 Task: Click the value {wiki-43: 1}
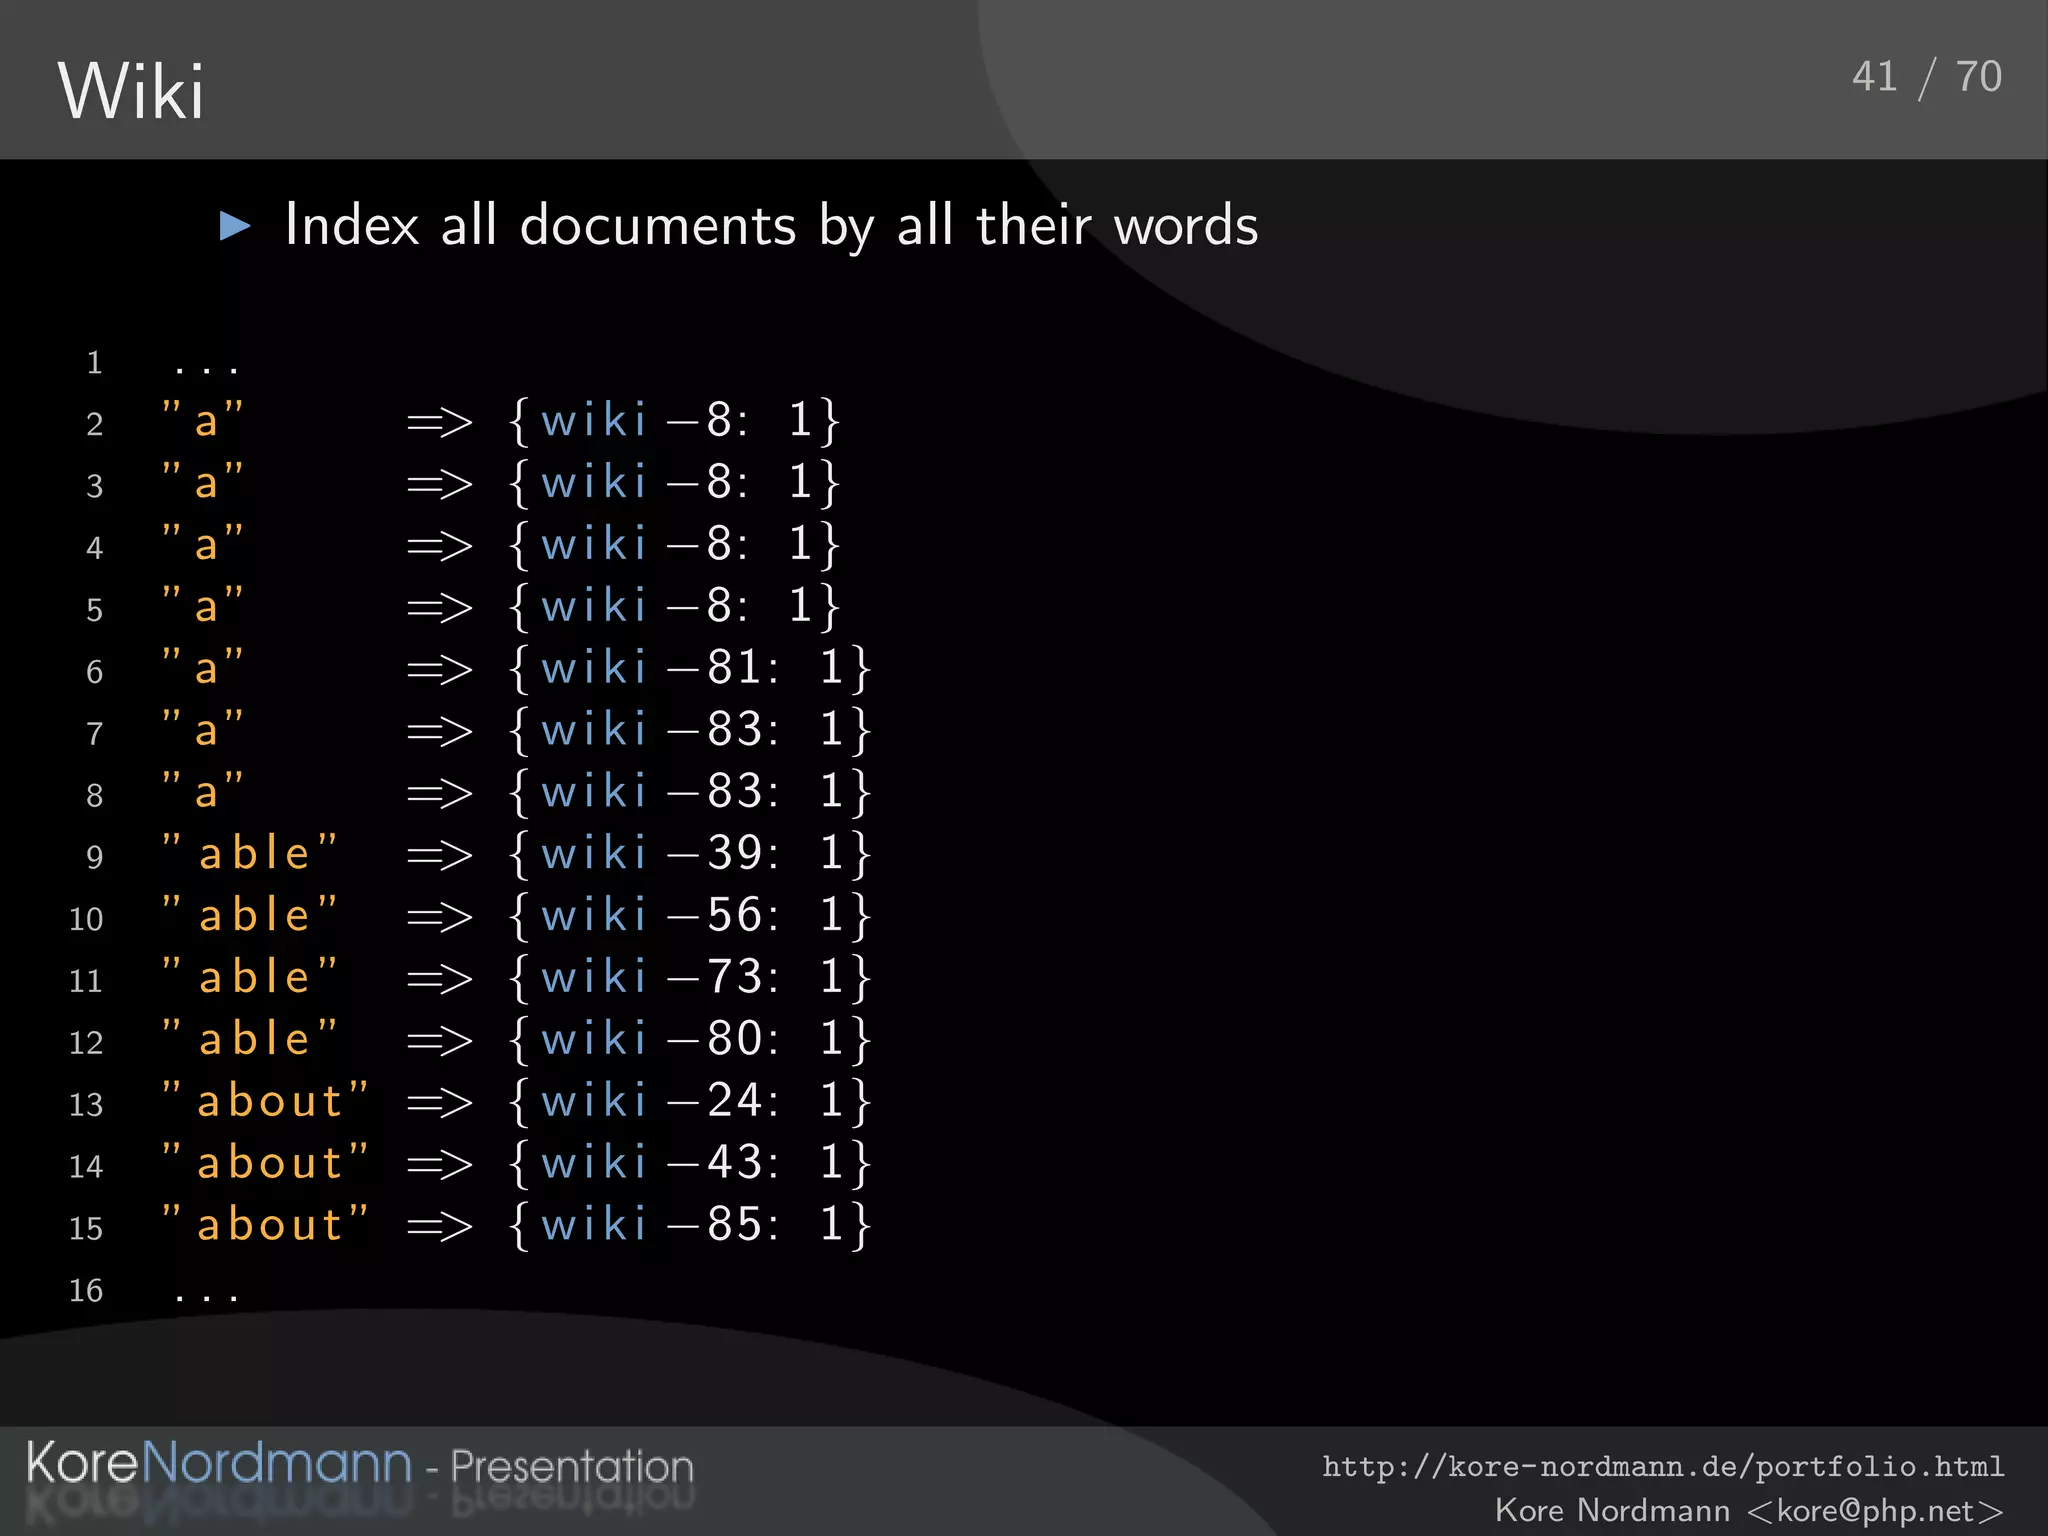[690, 1164]
